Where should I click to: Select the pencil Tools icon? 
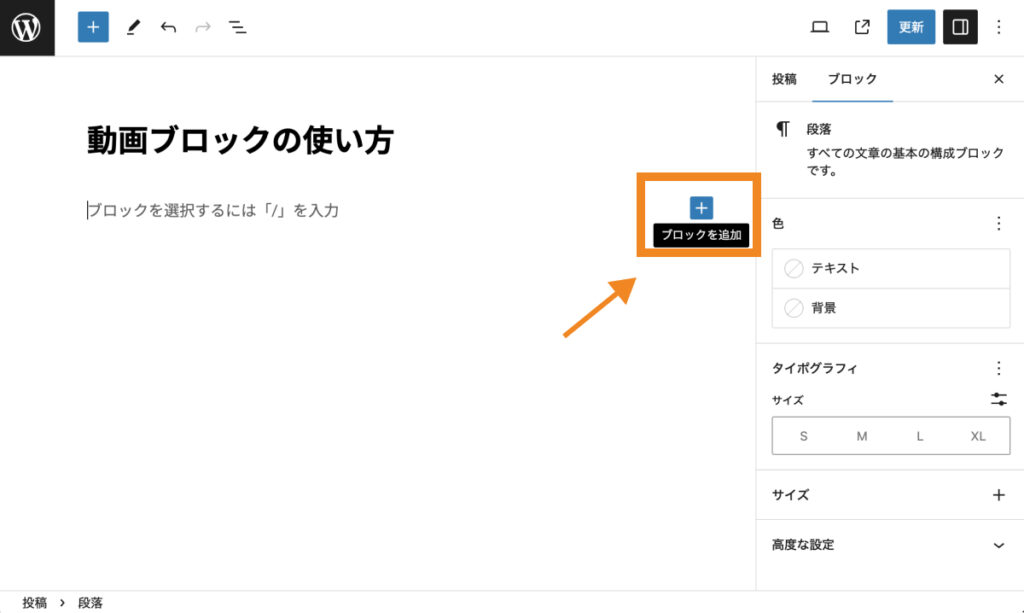click(x=133, y=27)
